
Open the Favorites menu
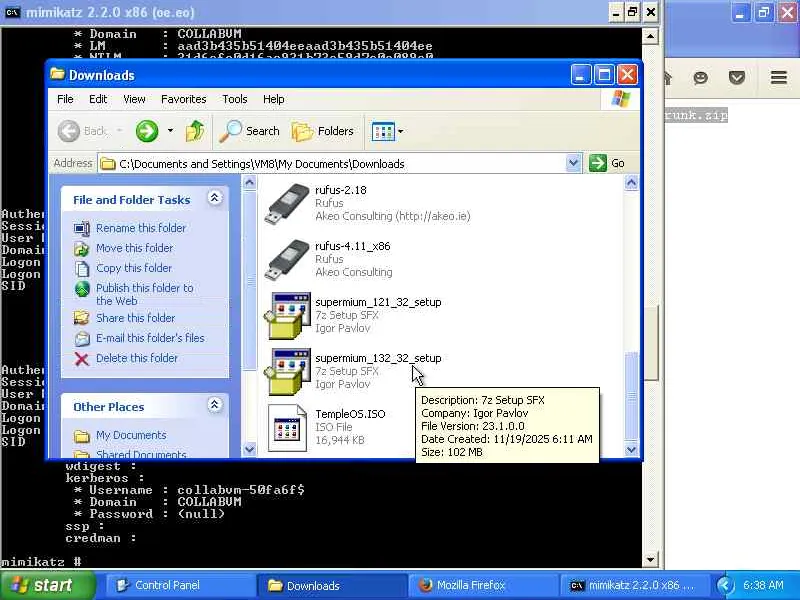click(x=184, y=99)
